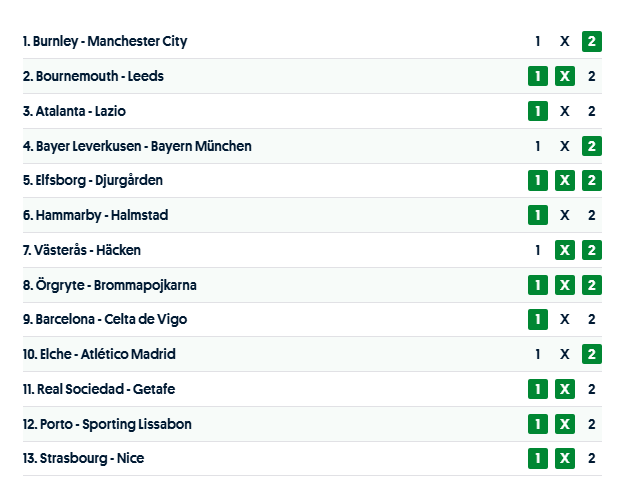Open the Barcelona - Celta de Vigo match
The width and height of the screenshot is (630, 488).
point(112,320)
